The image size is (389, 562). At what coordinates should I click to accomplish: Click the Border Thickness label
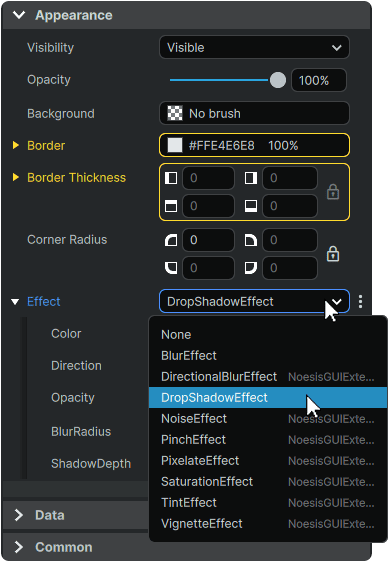coord(76,177)
